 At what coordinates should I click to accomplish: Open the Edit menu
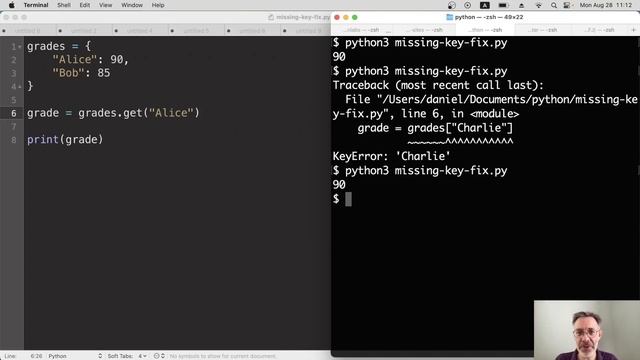click(x=84, y=5)
